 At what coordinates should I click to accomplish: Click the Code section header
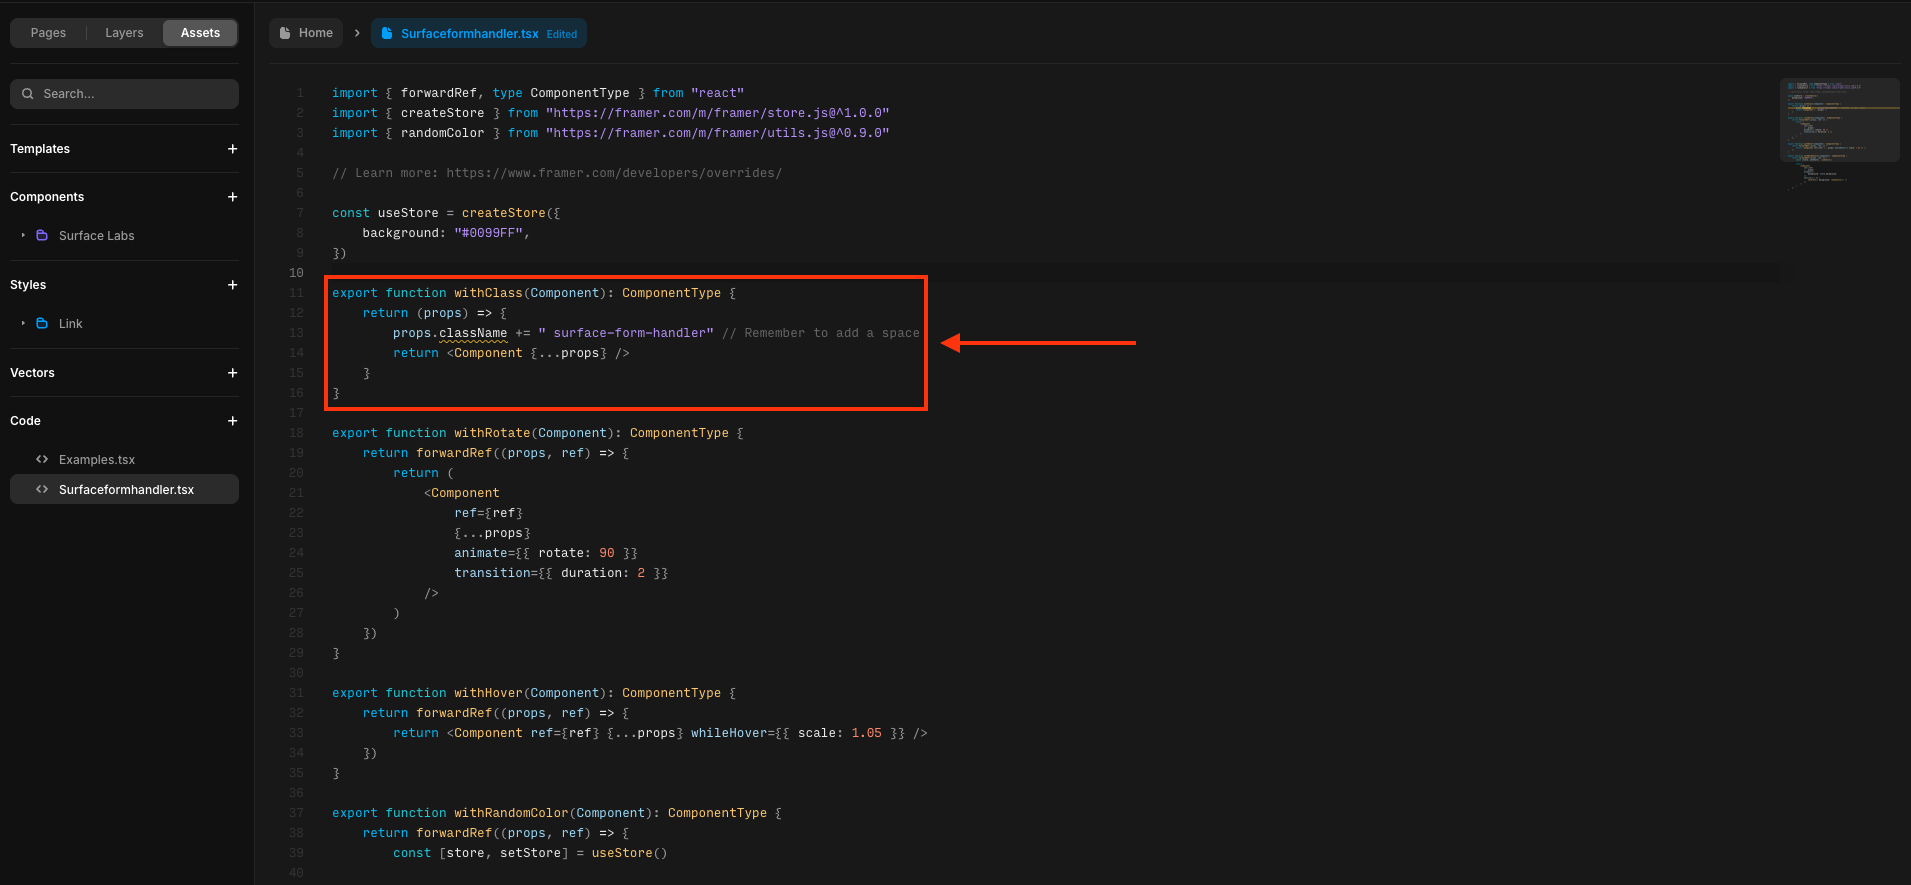coord(25,421)
